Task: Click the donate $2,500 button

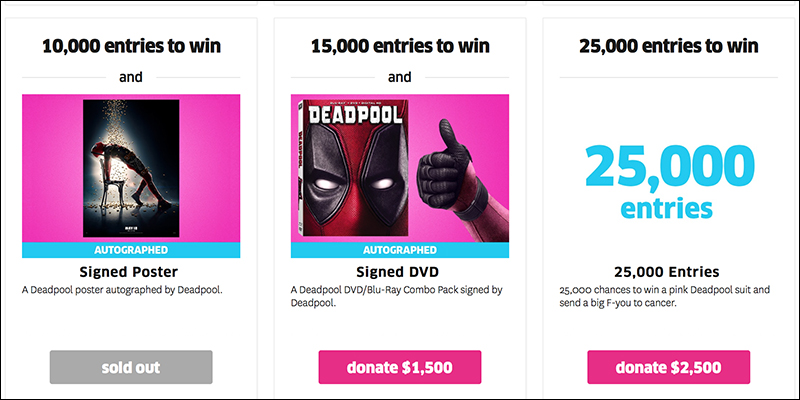Action: [x=668, y=367]
